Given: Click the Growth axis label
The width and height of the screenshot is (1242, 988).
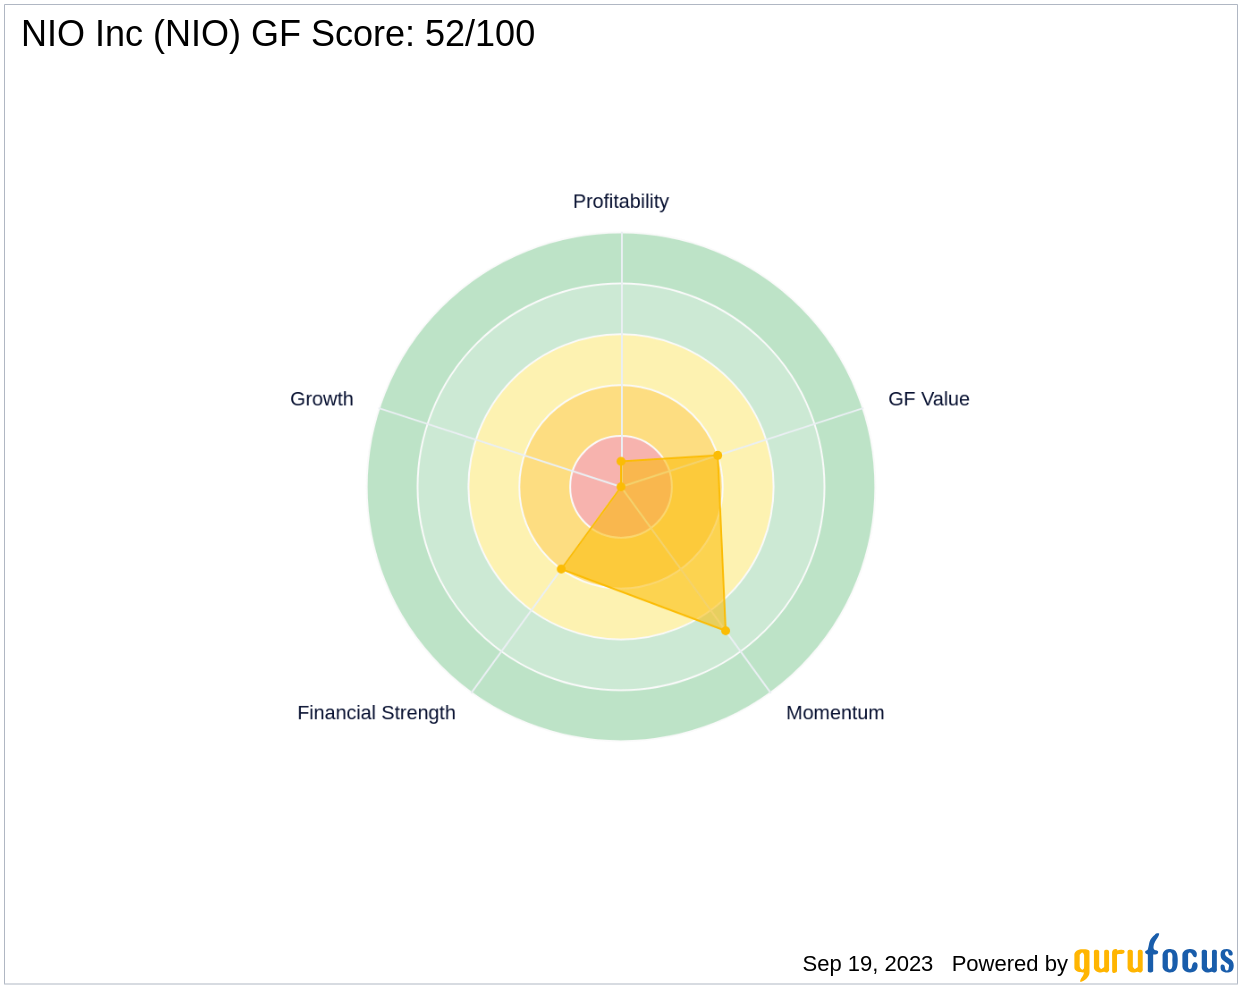Looking at the screenshot, I should (x=321, y=399).
